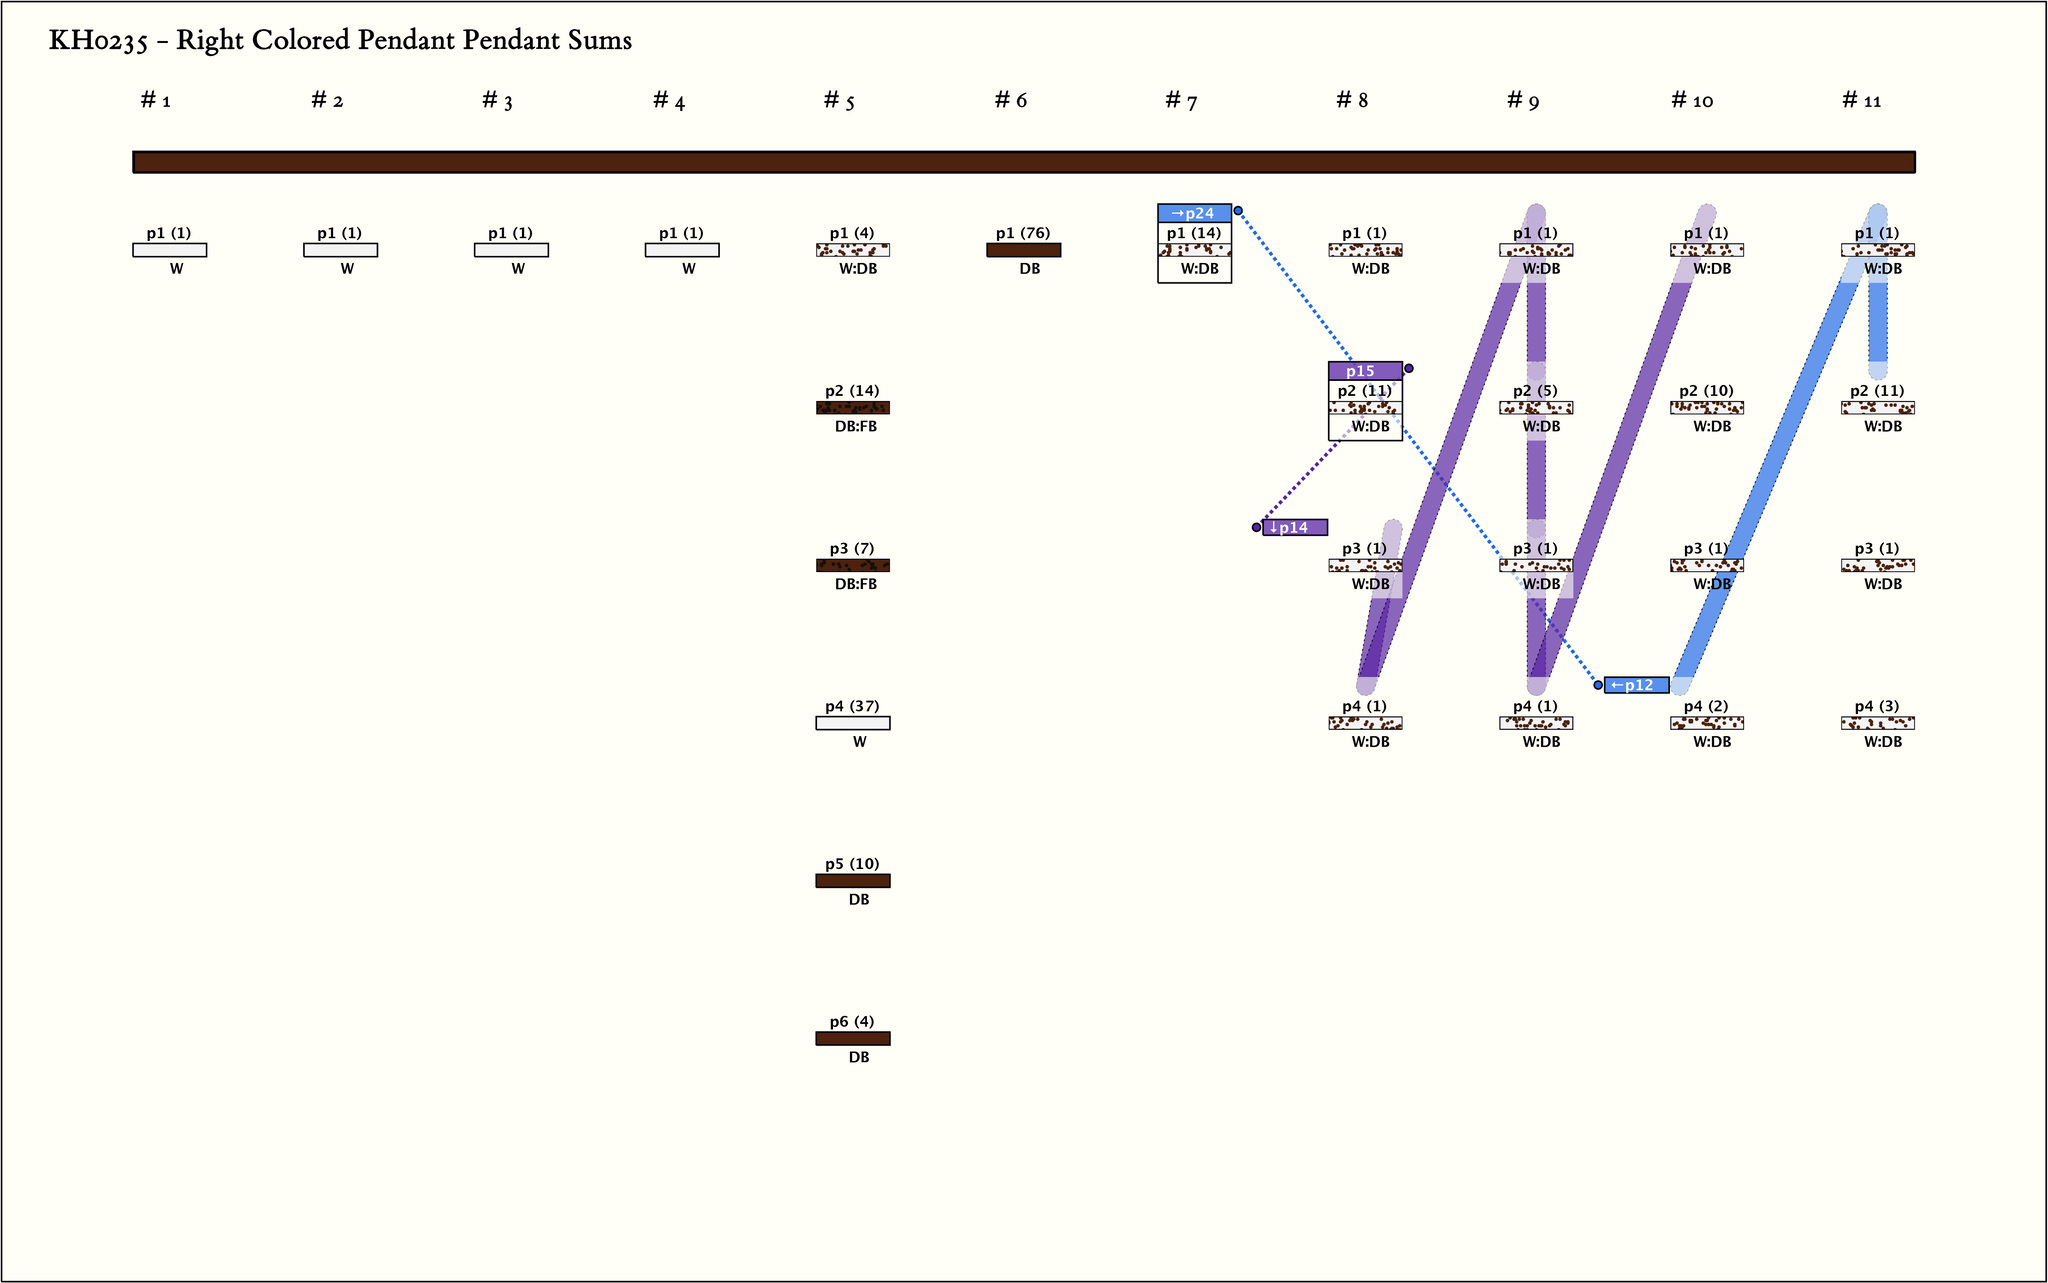Viewport: 2048px width, 1283px height.
Task: Click the solid brown p1 (76) swatch in column 6
Action: pyautogui.click(x=1023, y=250)
